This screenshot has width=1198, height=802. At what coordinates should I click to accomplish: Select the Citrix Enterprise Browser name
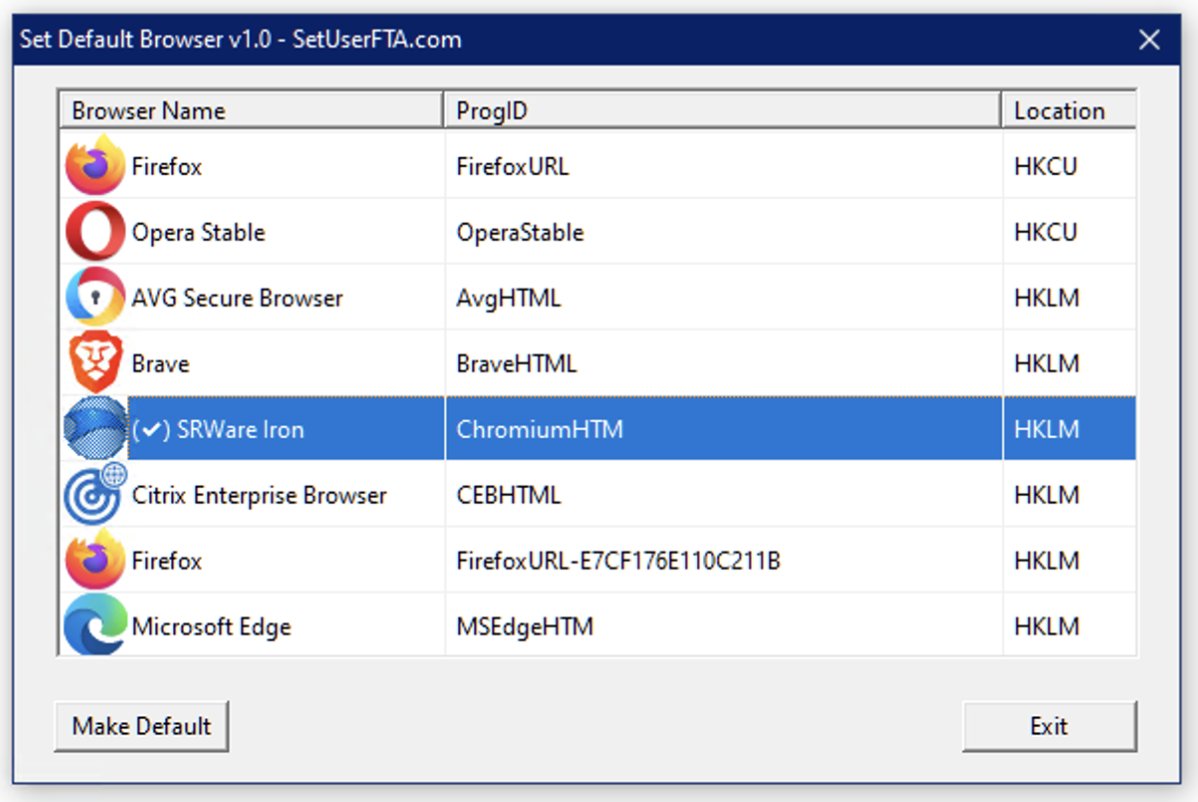[x=259, y=494]
